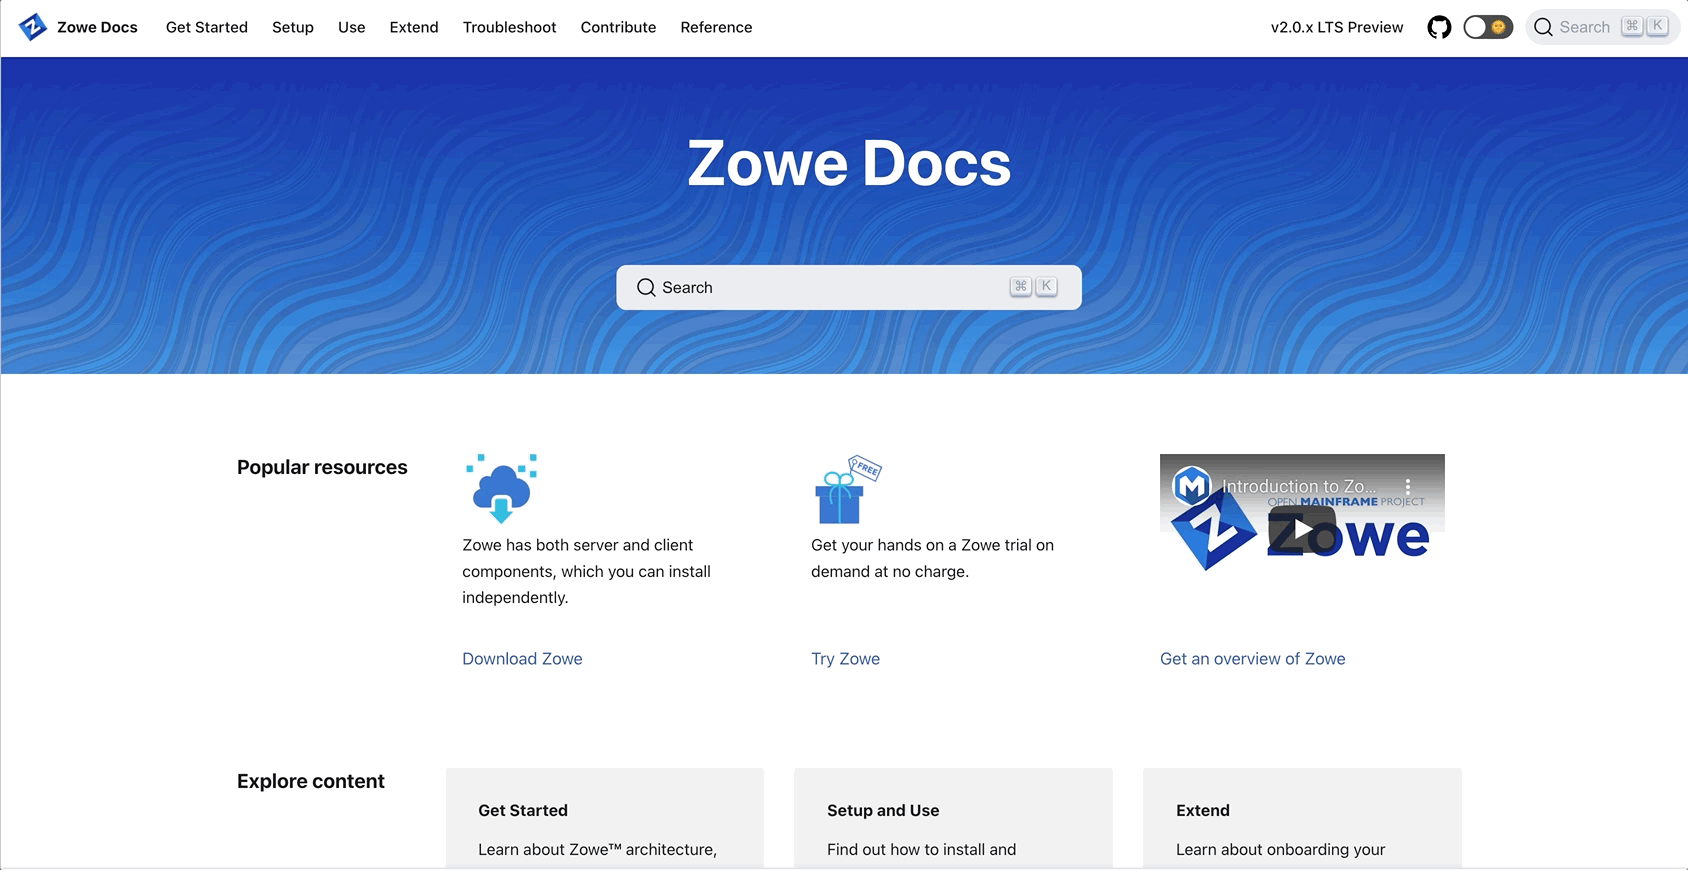Follow the Get an overview of Zowe link
This screenshot has width=1688, height=870.
tap(1252, 659)
